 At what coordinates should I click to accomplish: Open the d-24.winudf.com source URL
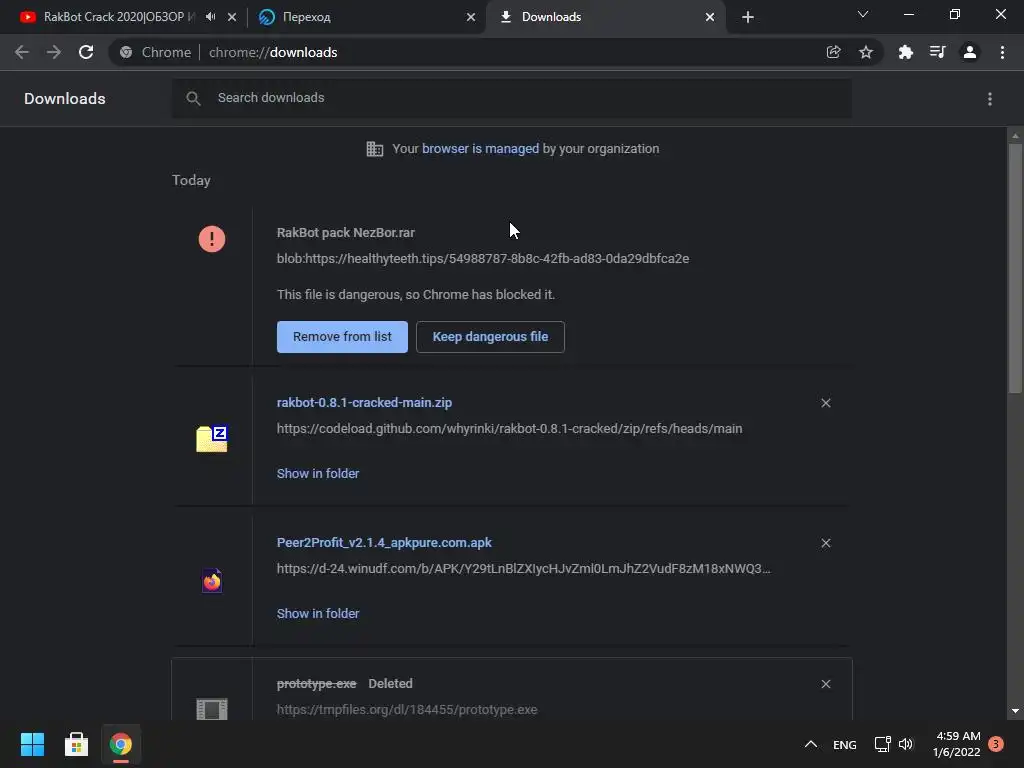coord(524,569)
